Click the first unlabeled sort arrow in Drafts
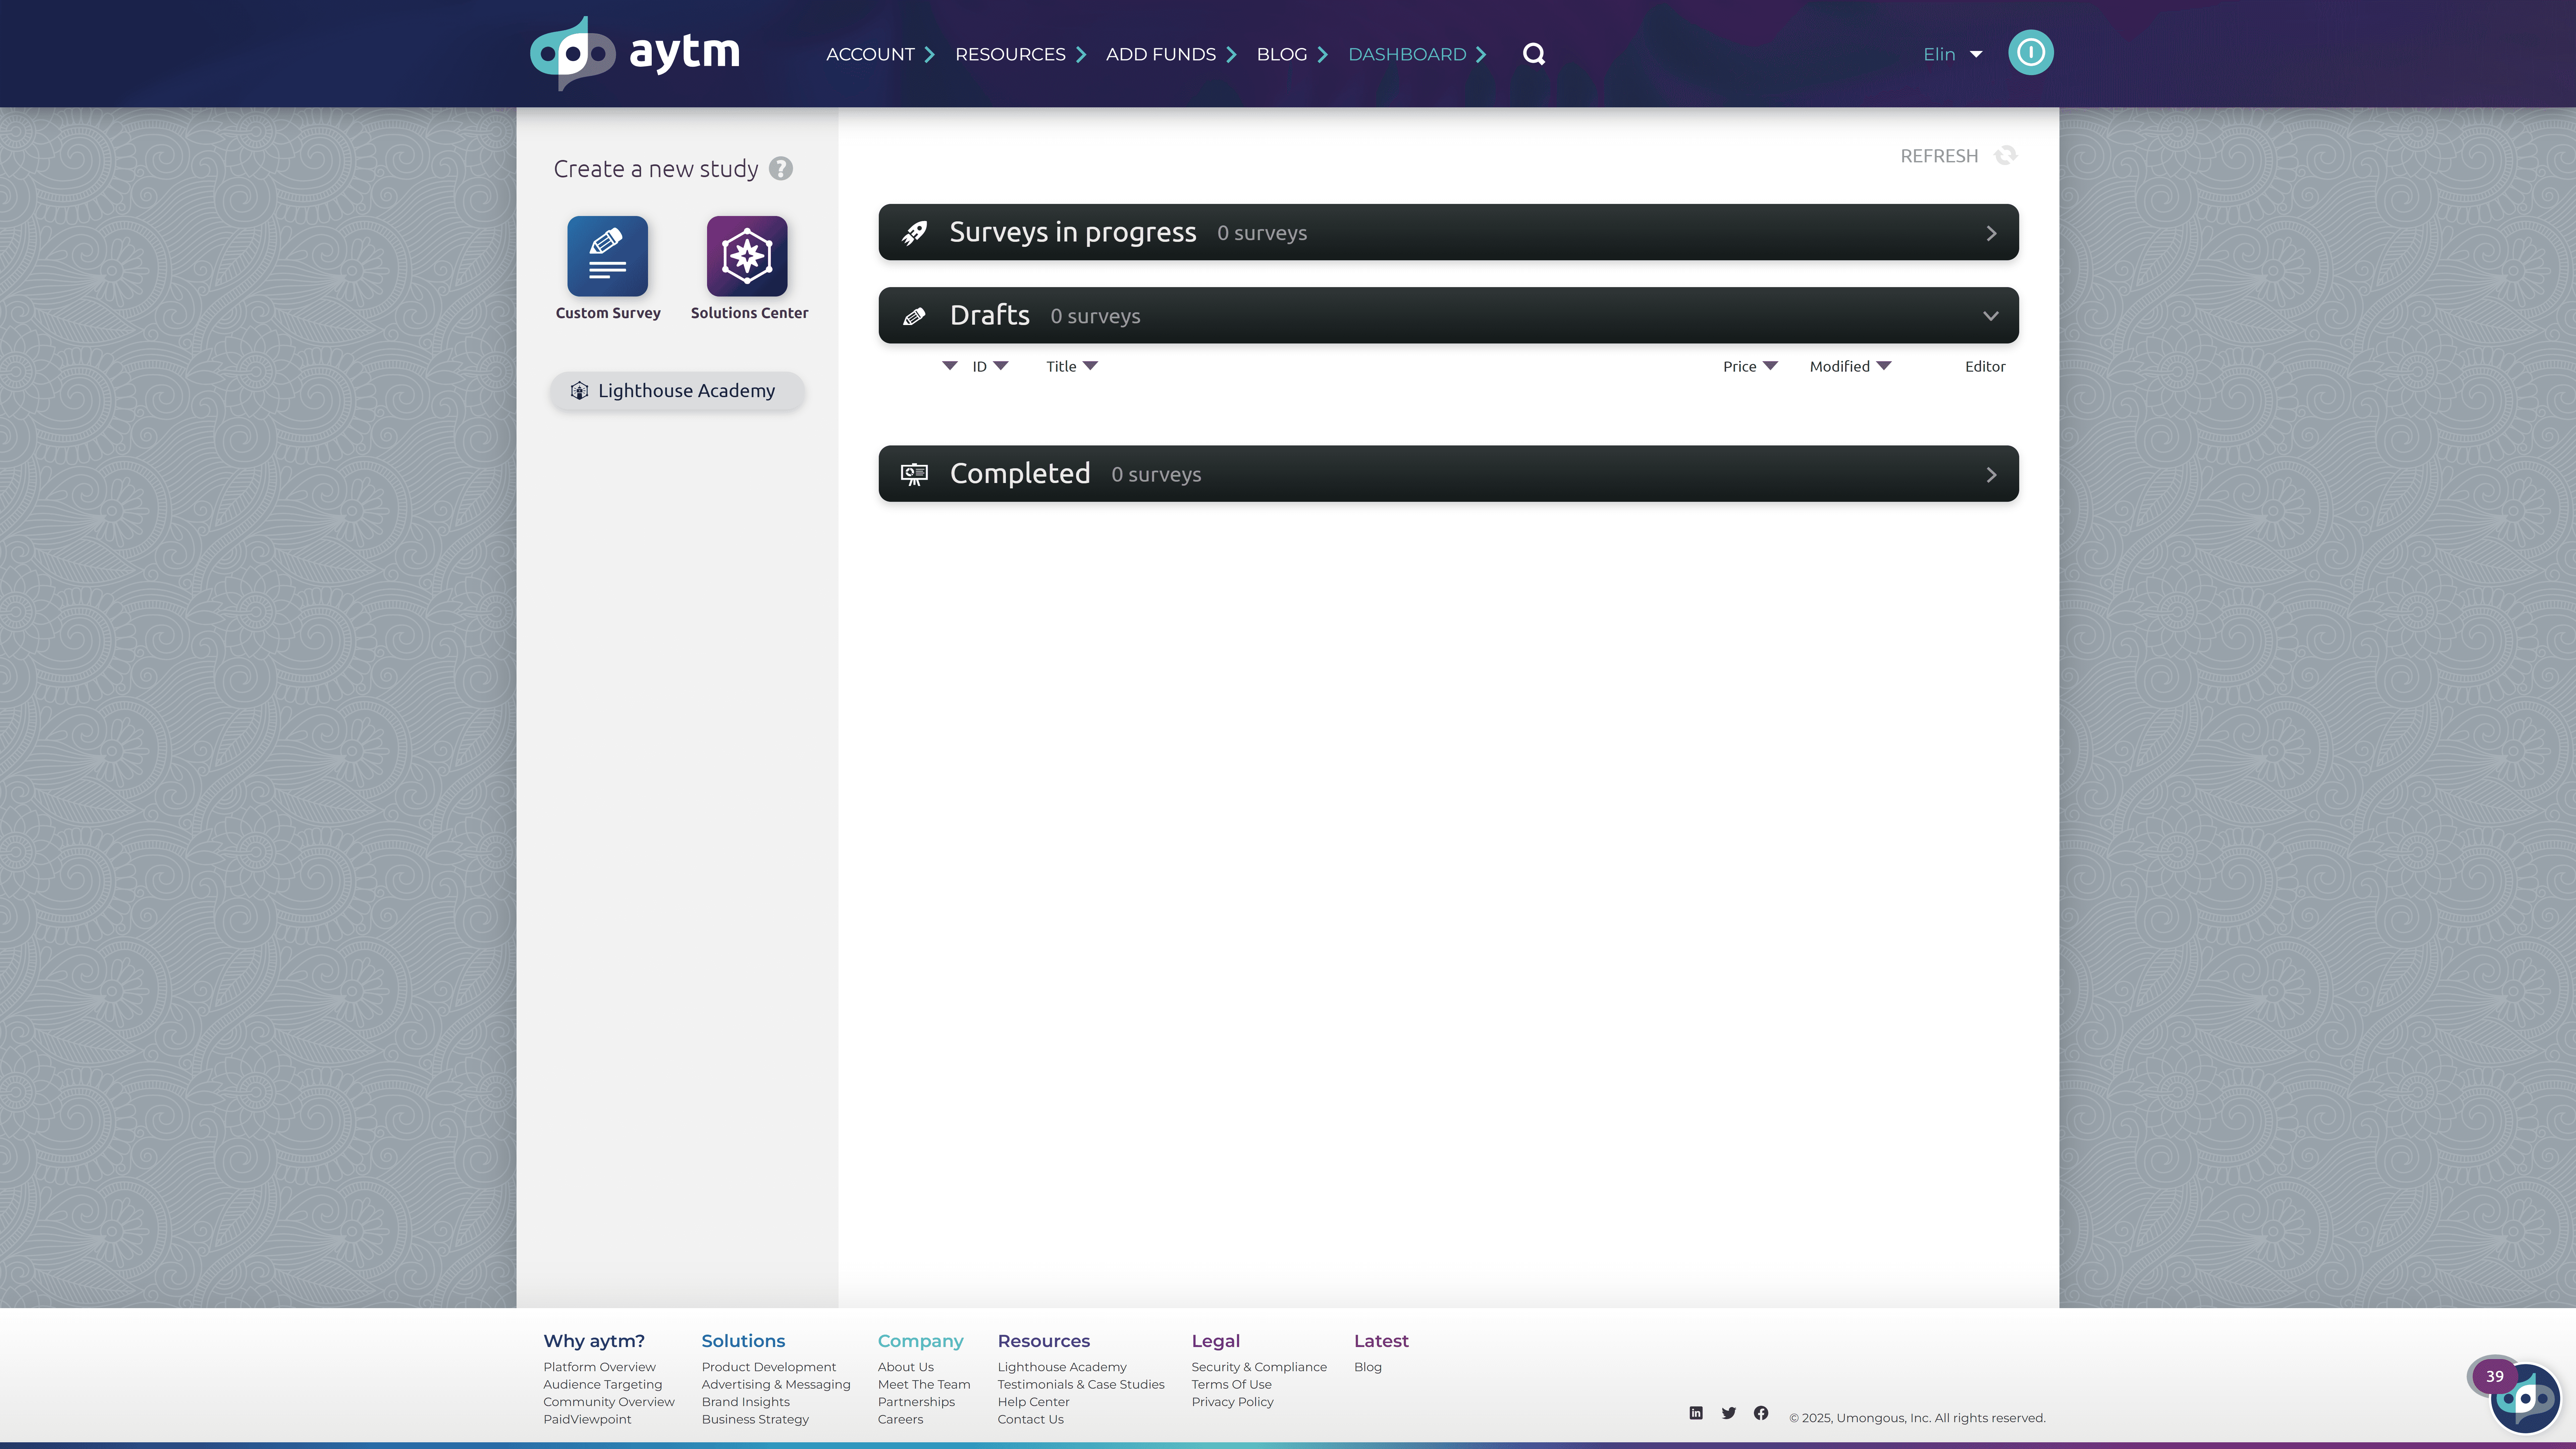 950,366
